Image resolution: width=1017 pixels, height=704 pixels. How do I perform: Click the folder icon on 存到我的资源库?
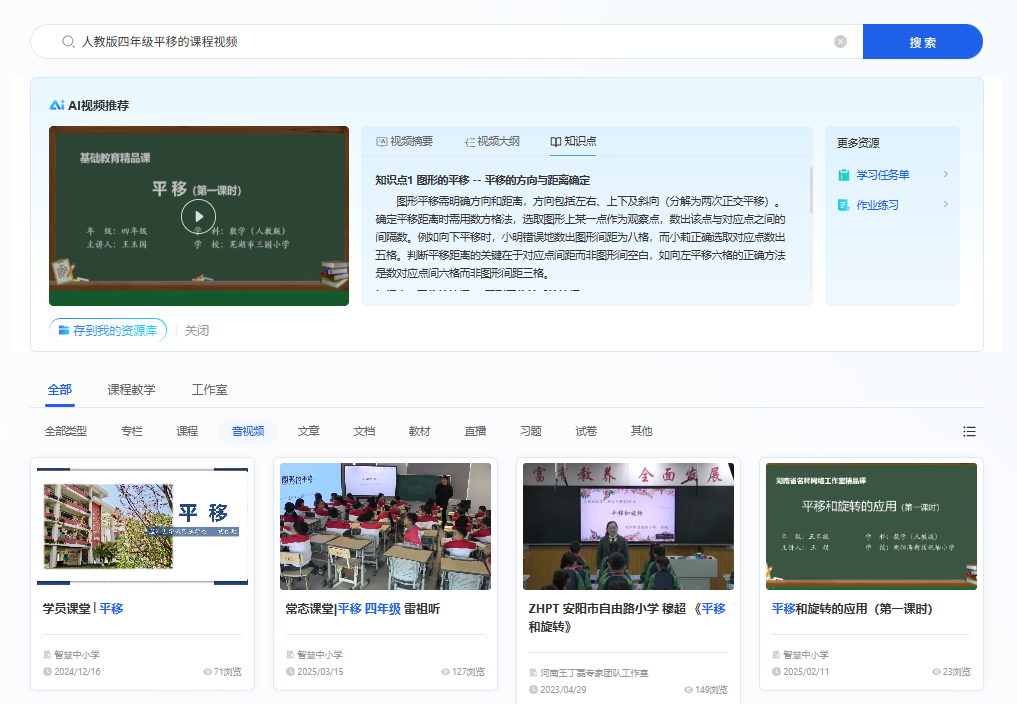tap(66, 330)
